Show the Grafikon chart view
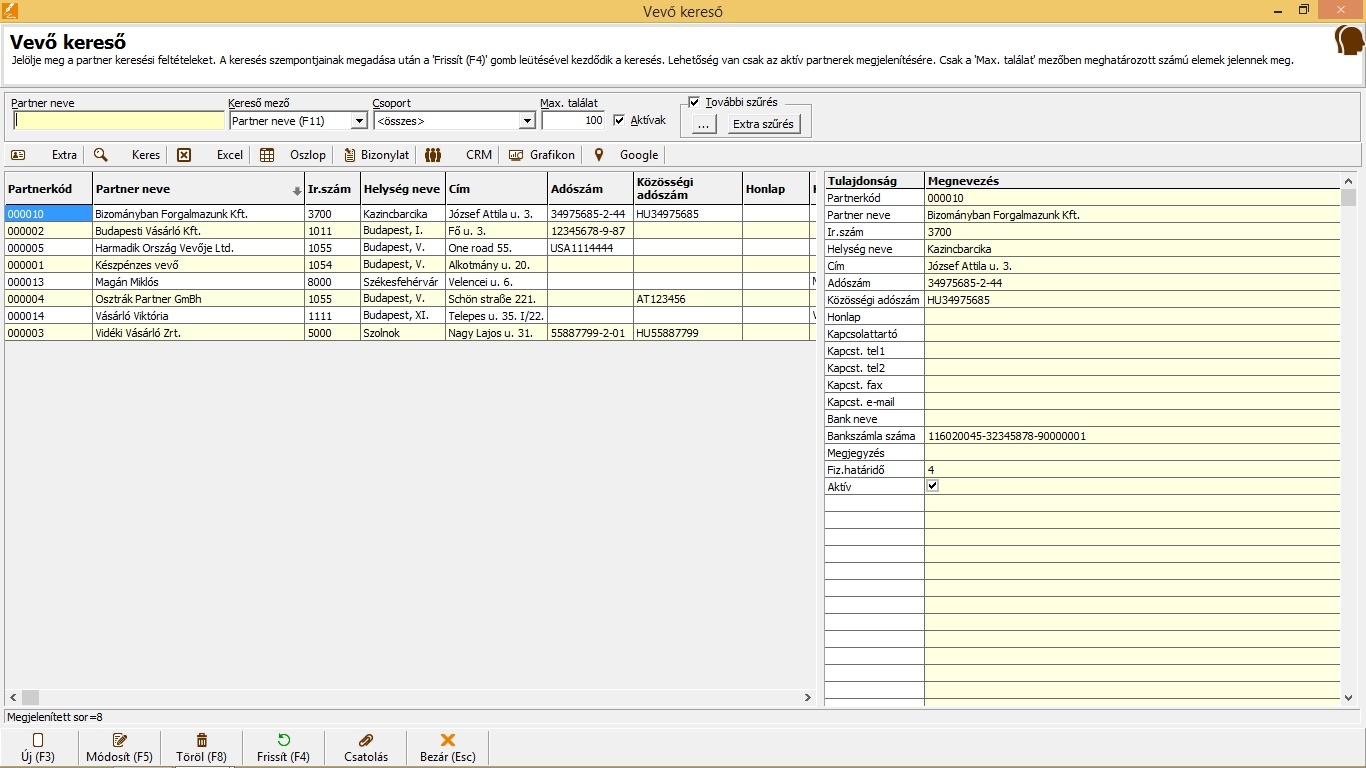1366x768 pixels. (516, 155)
